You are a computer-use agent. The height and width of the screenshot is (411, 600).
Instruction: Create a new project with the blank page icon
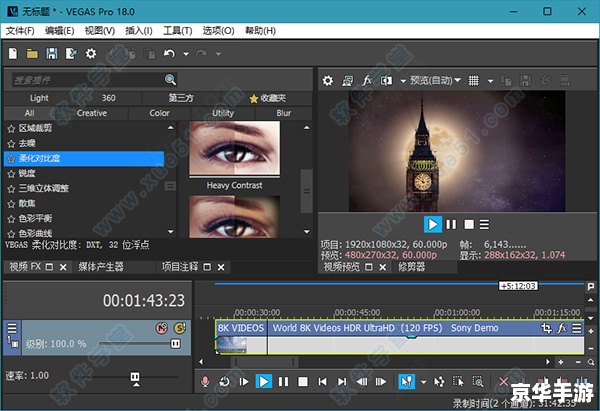[x=13, y=54]
